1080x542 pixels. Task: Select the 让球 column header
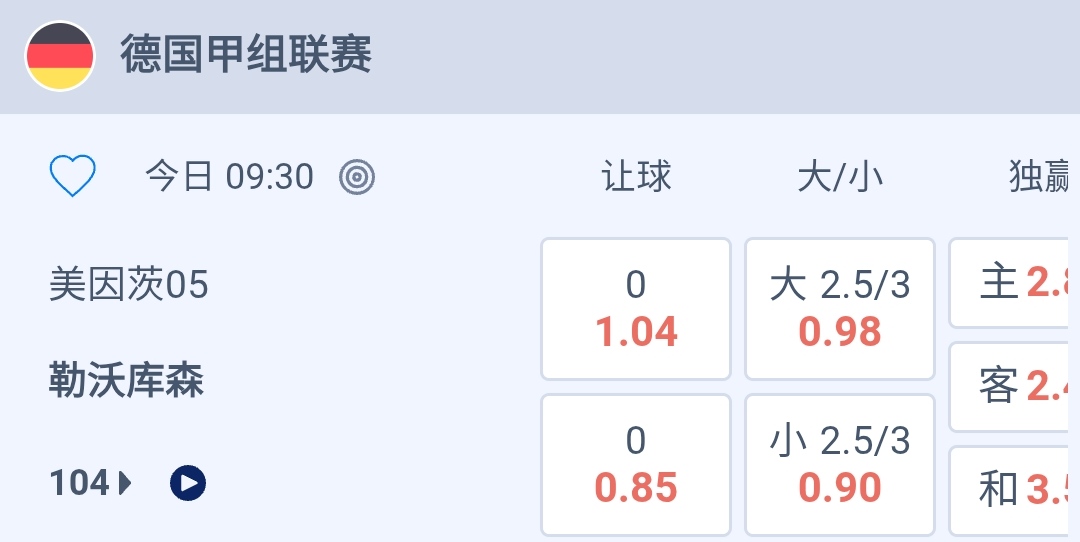[x=636, y=177]
